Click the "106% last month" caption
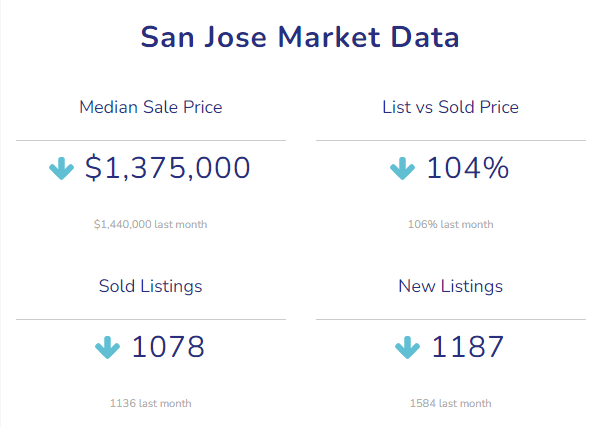Screen dimensions: 601x427 pyautogui.click(x=450, y=224)
